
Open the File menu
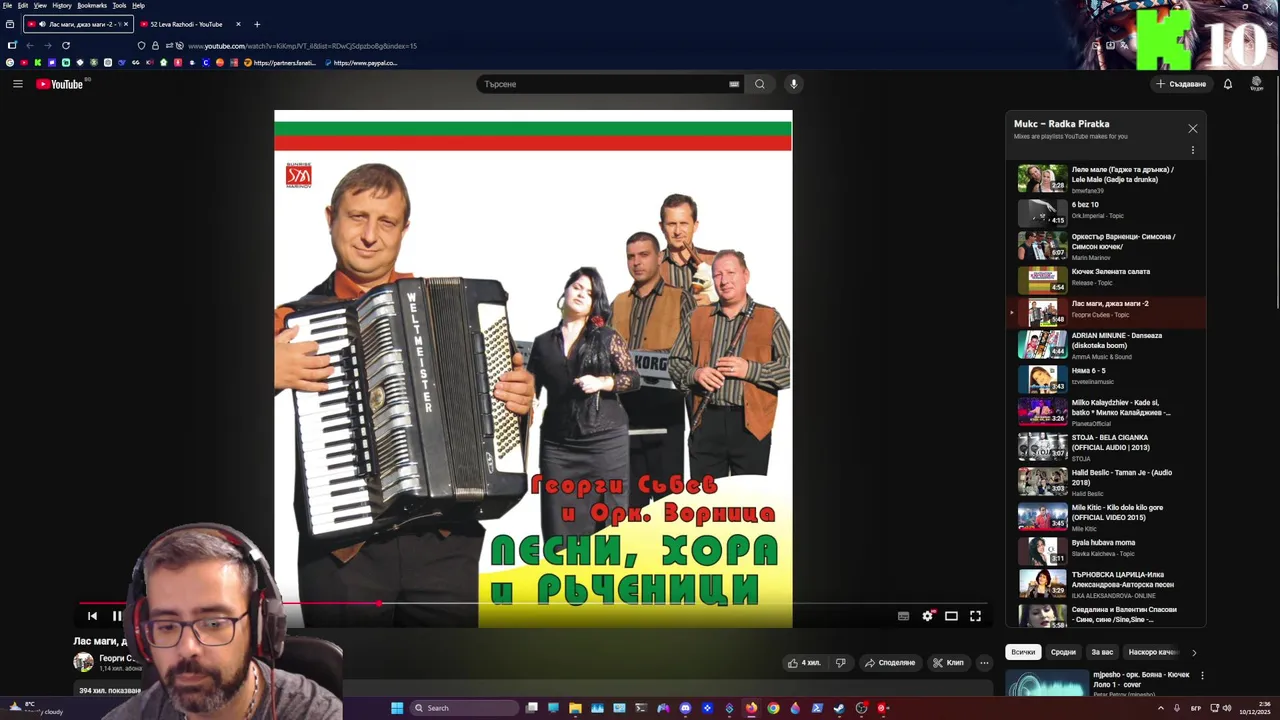pos(7,5)
